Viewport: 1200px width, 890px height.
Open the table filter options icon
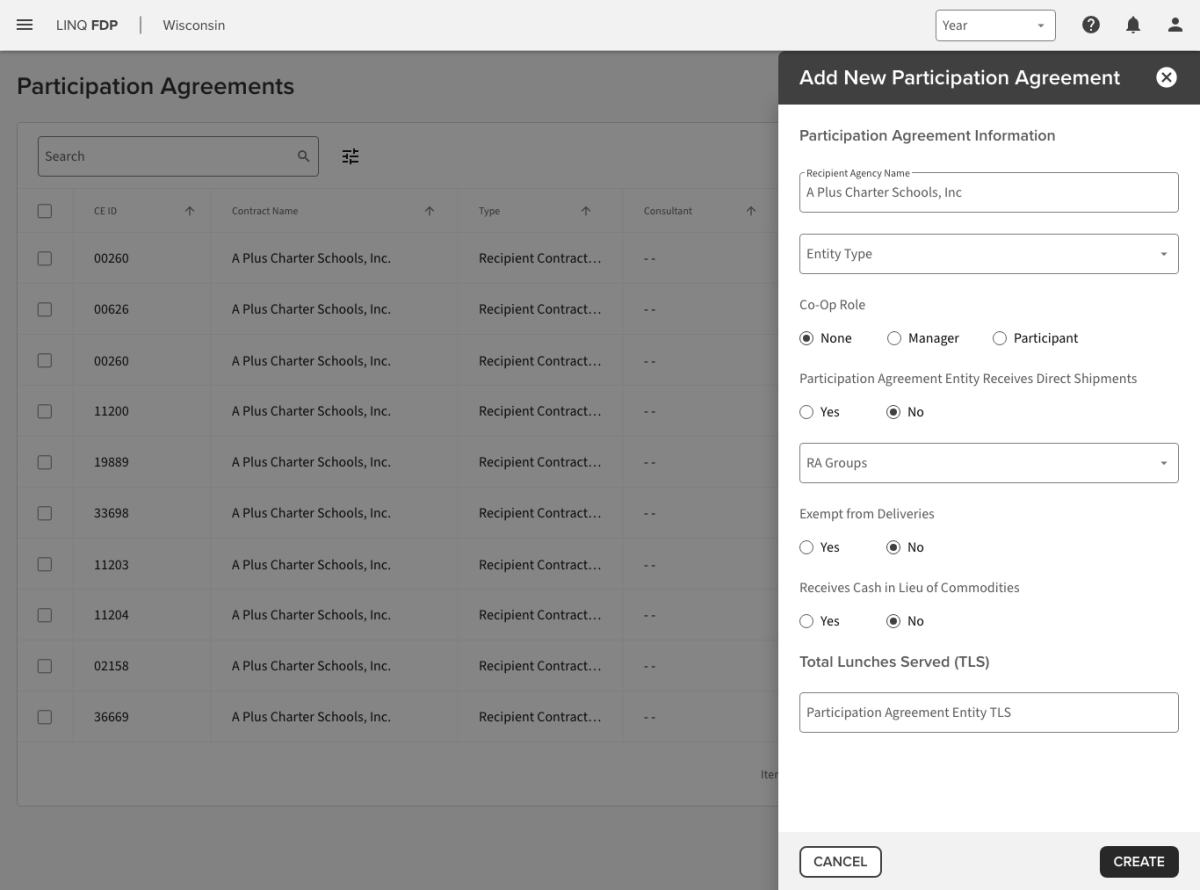coord(350,156)
